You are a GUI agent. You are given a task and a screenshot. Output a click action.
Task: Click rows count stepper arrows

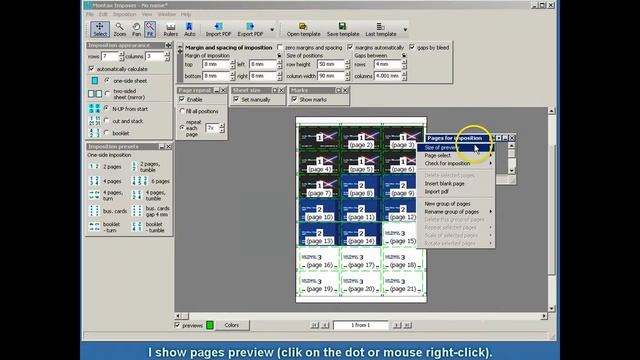(121, 56)
